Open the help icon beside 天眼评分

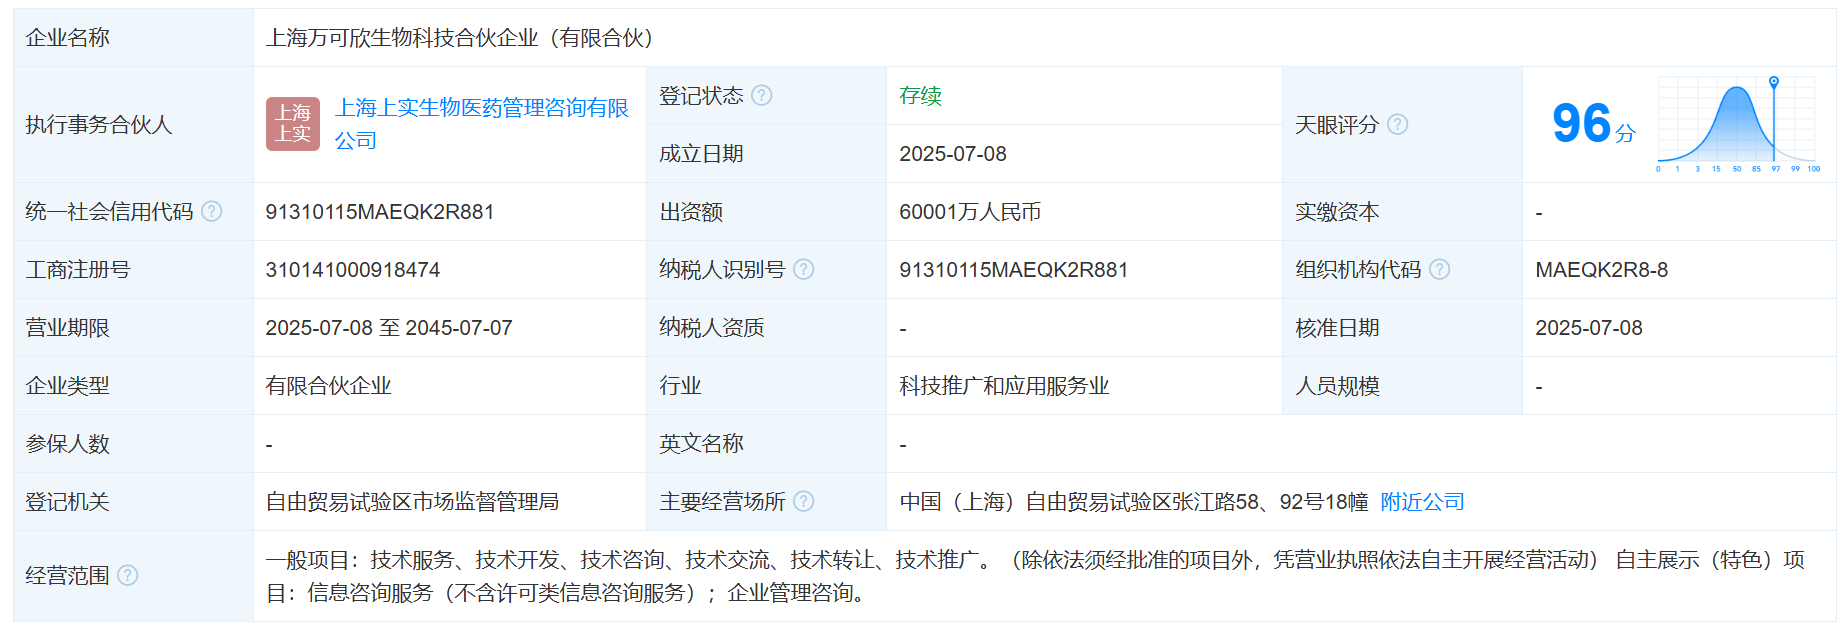point(1398,124)
